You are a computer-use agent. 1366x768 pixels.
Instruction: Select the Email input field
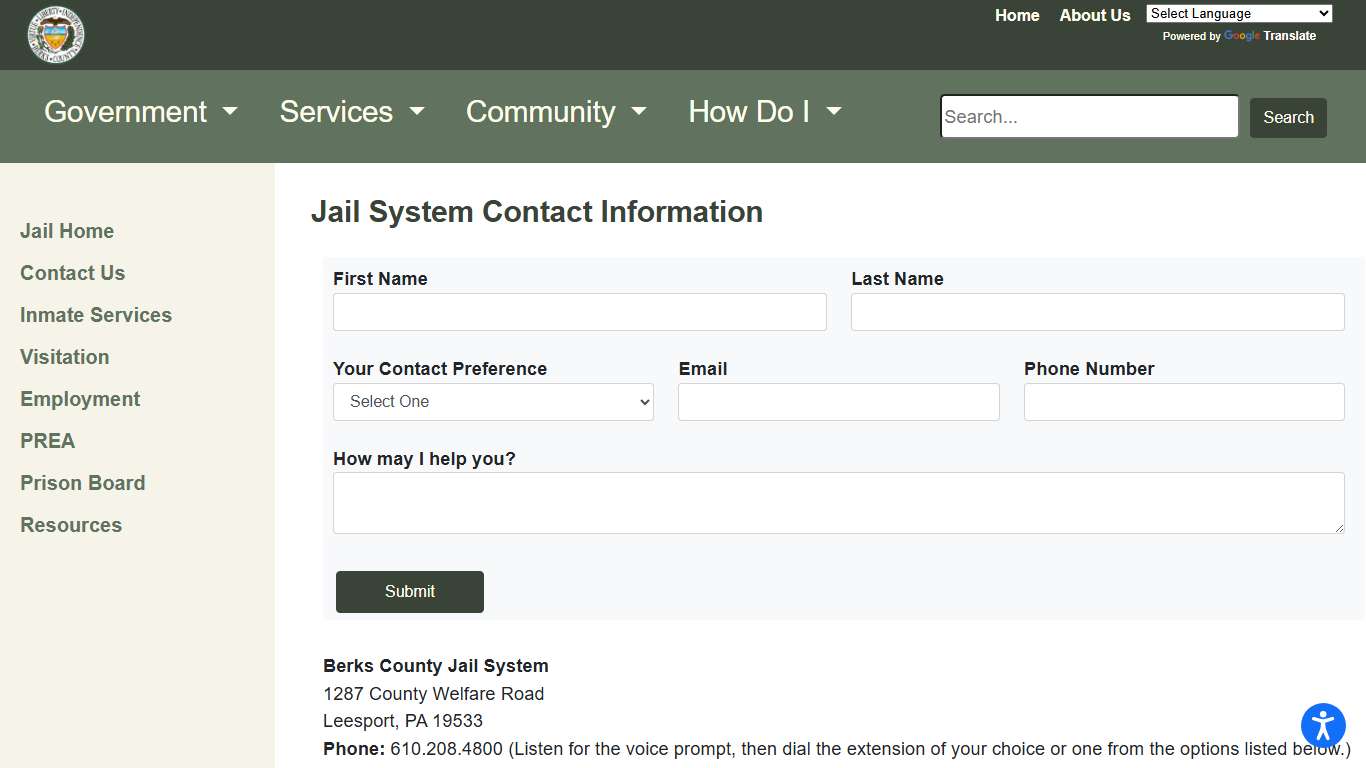[x=838, y=402]
